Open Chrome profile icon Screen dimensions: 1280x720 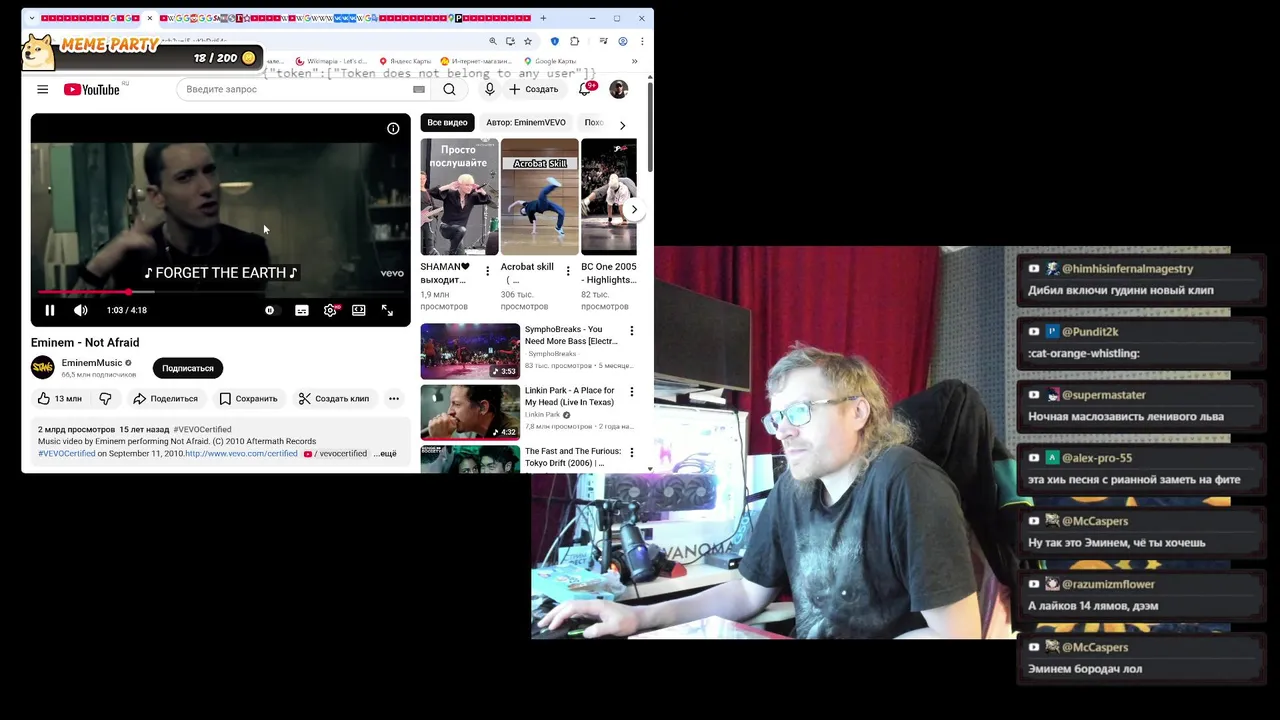[x=623, y=41]
